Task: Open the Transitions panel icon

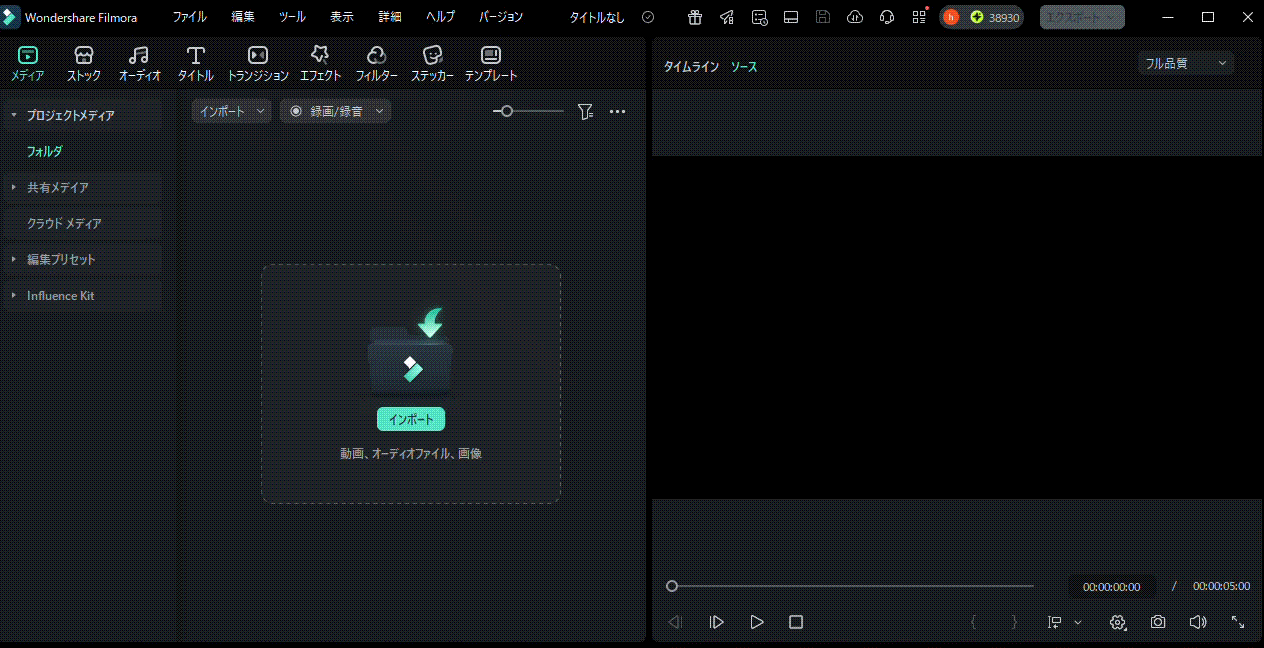Action: pos(258,56)
